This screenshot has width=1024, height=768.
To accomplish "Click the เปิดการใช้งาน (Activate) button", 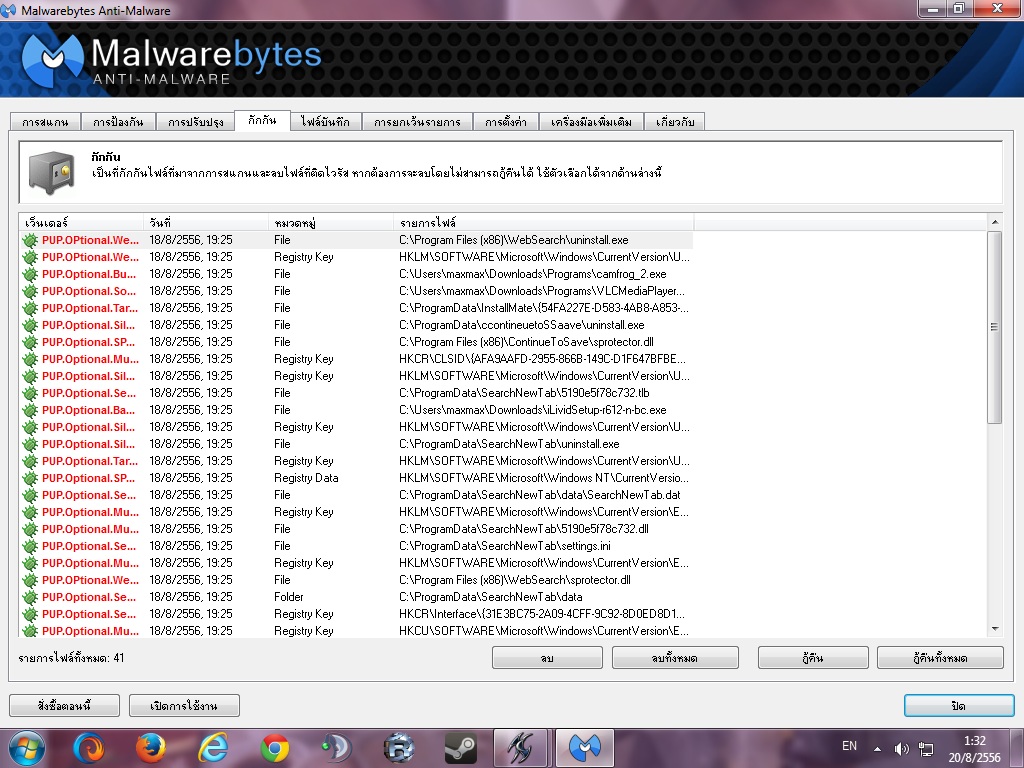I will point(184,705).
